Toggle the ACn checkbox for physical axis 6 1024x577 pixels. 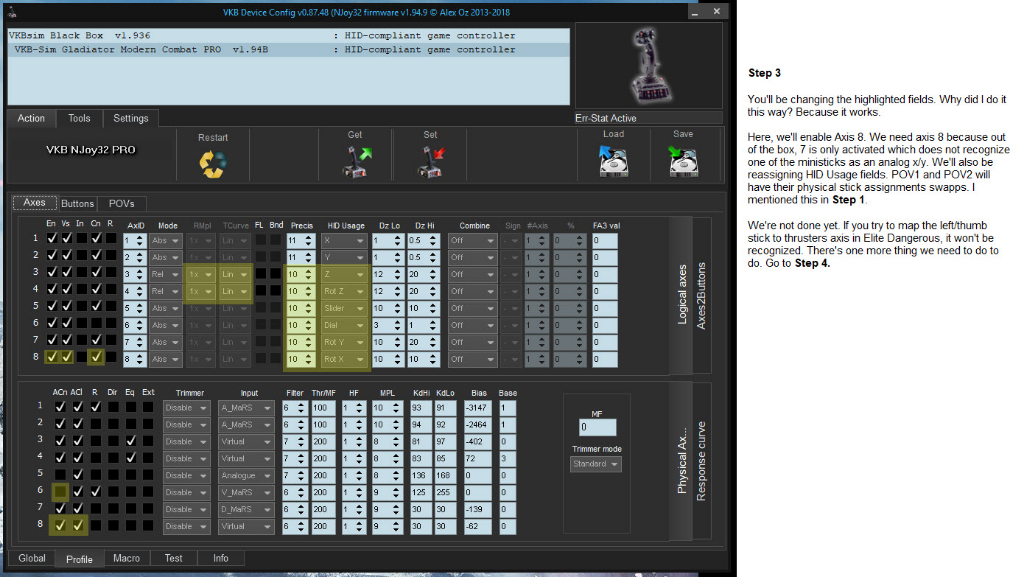tap(60, 492)
